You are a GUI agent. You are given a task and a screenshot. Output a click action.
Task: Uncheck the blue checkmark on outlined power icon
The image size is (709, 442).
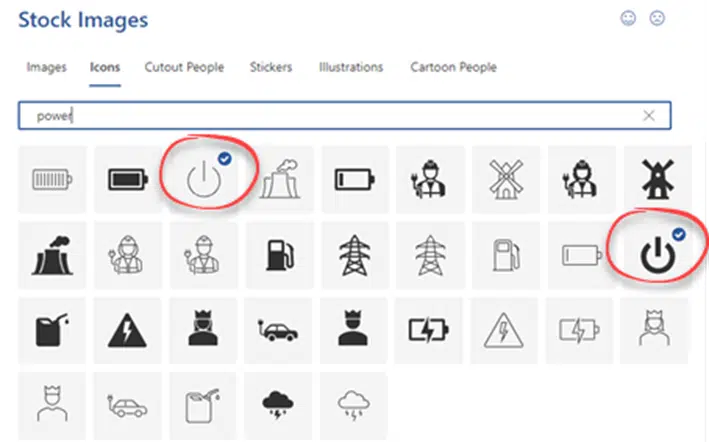tap(225, 159)
